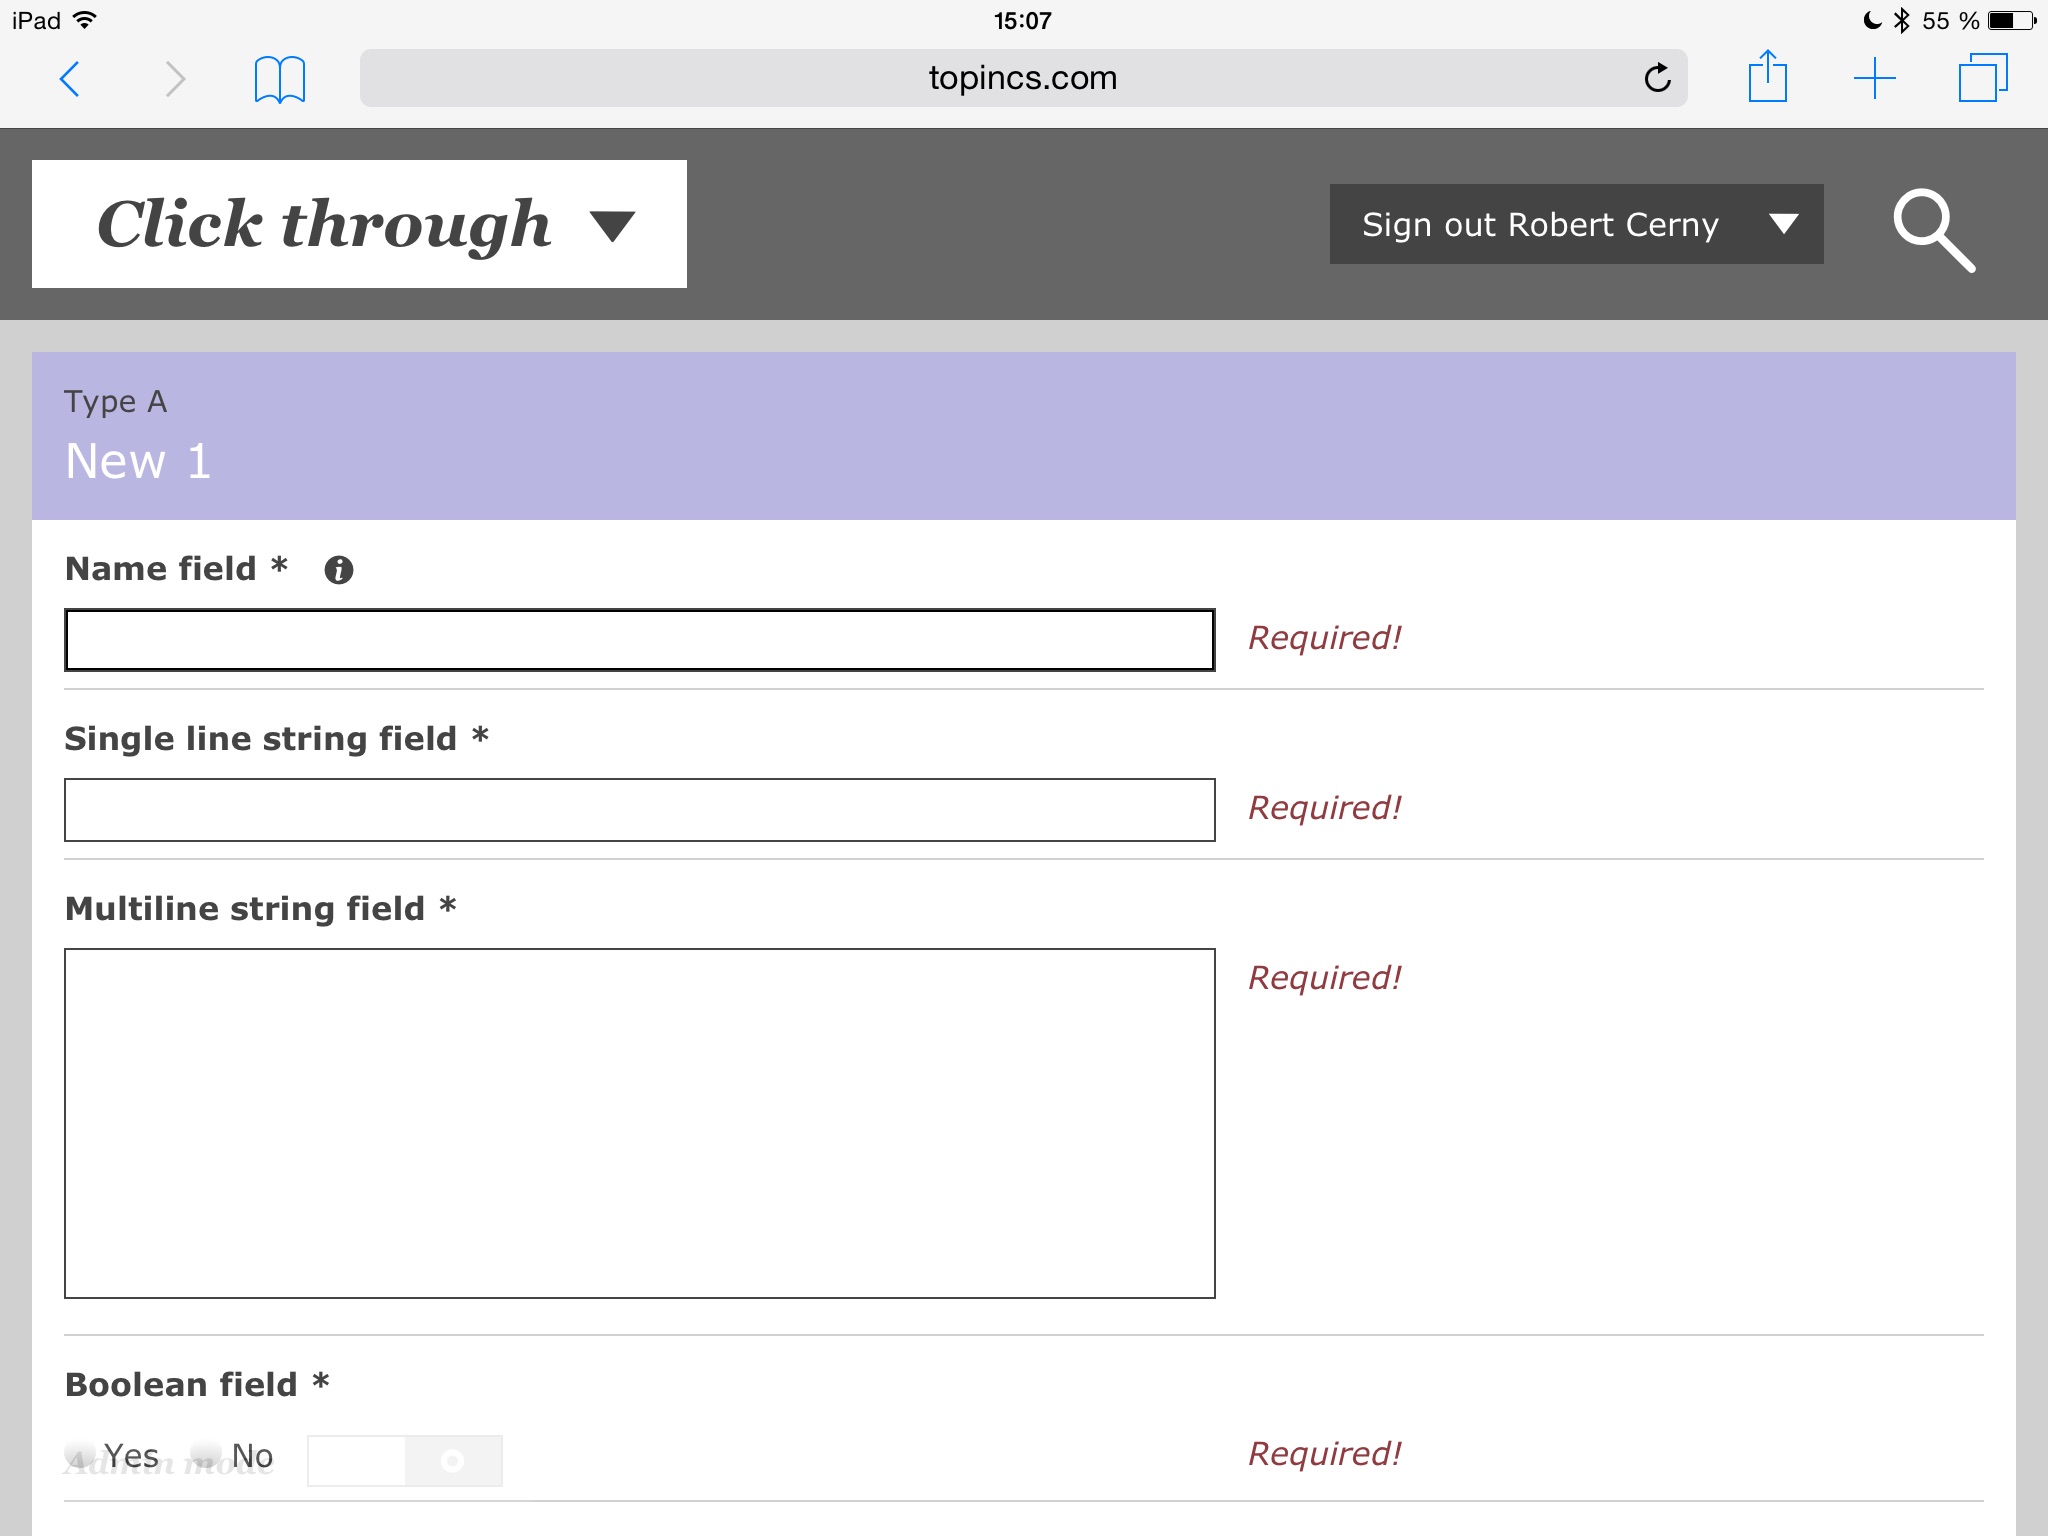
Task: Open a new tab with the plus icon
Action: pyautogui.click(x=1874, y=78)
